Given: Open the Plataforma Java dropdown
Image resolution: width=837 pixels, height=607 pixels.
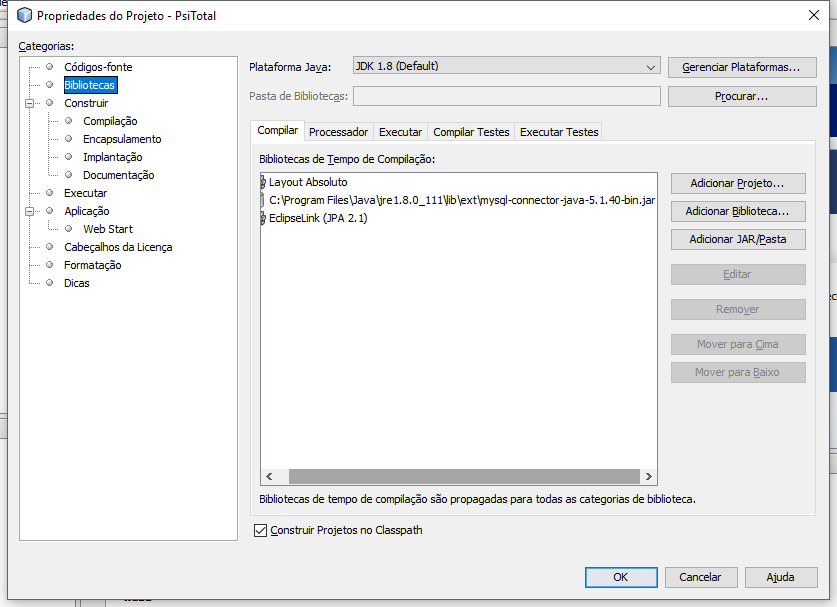Looking at the screenshot, I should pos(507,66).
